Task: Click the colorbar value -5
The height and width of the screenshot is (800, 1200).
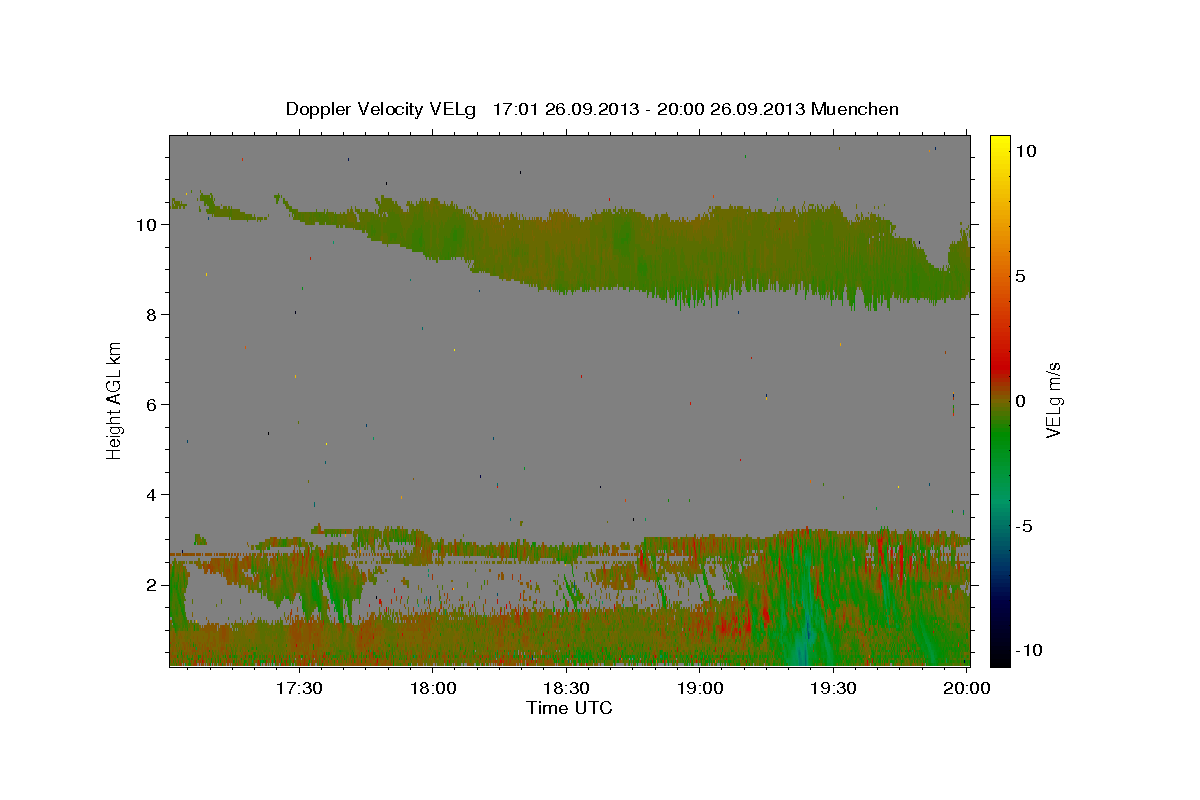Action: pyautogui.click(x=1024, y=527)
